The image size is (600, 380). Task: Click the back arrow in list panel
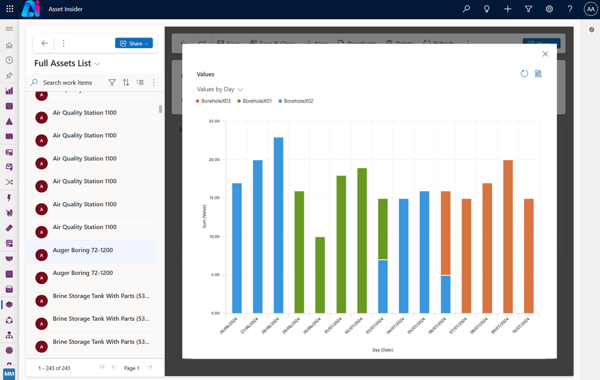point(45,43)
